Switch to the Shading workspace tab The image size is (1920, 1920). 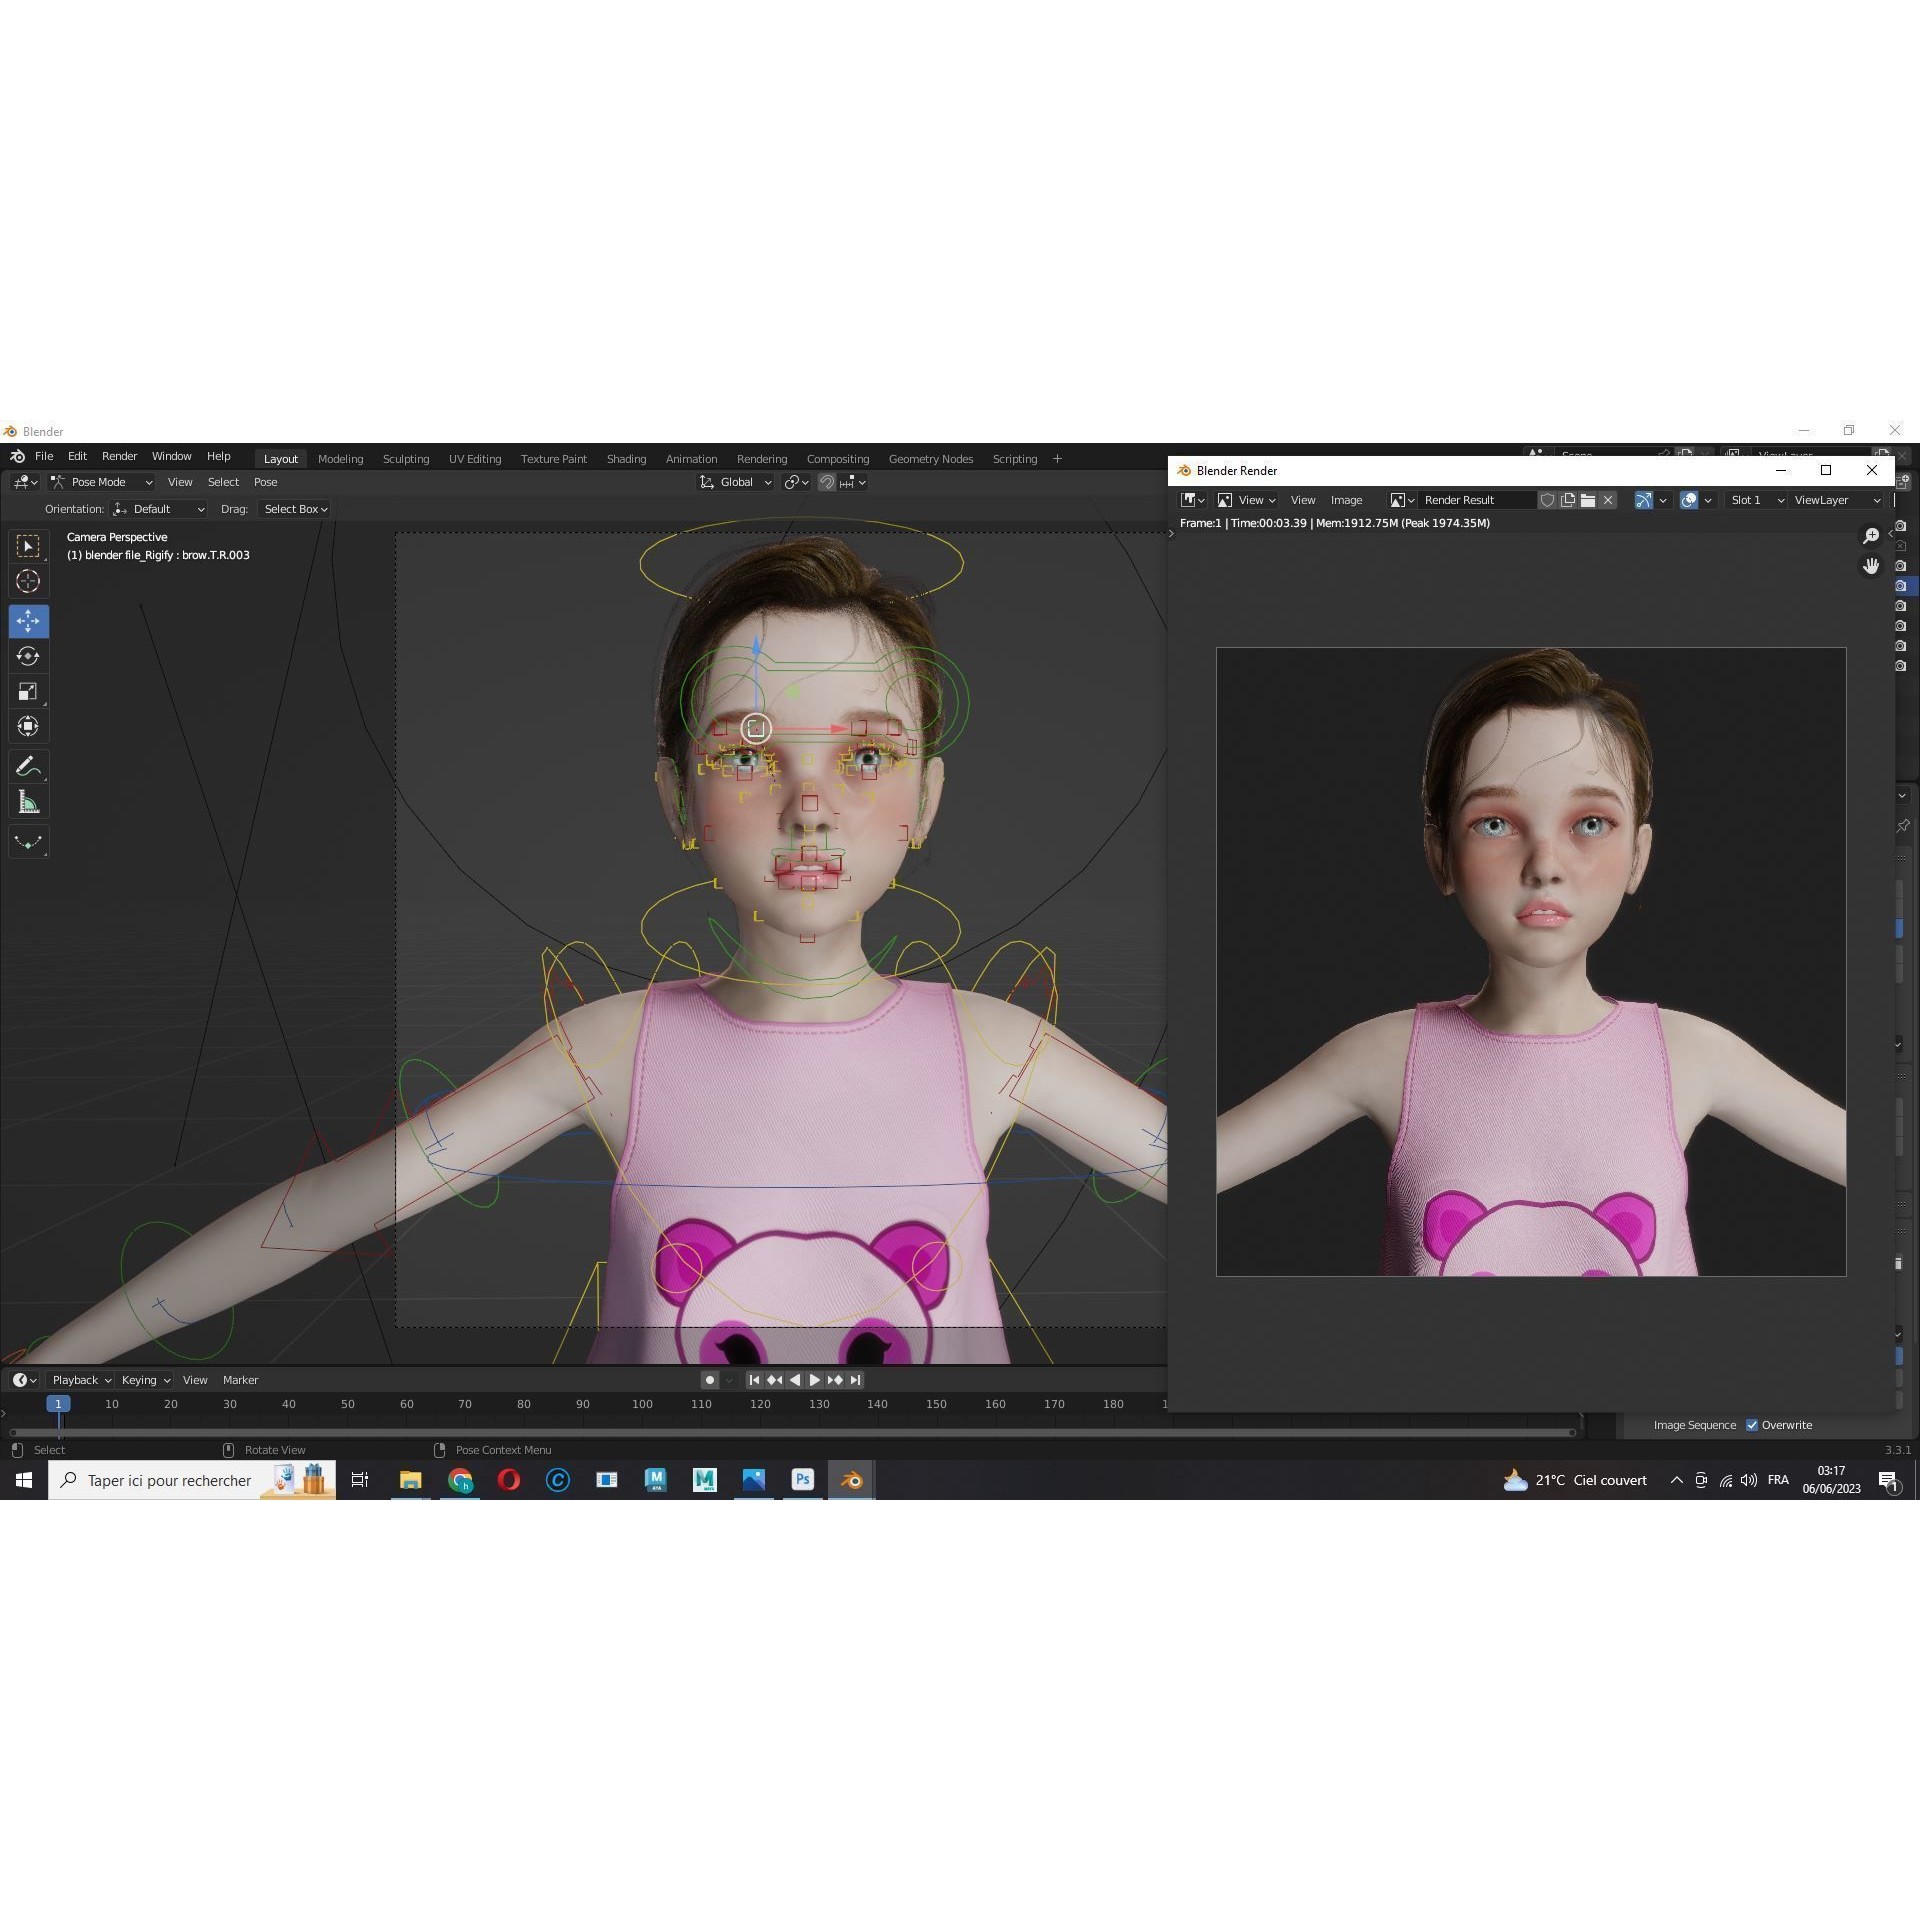pos(626,458)
